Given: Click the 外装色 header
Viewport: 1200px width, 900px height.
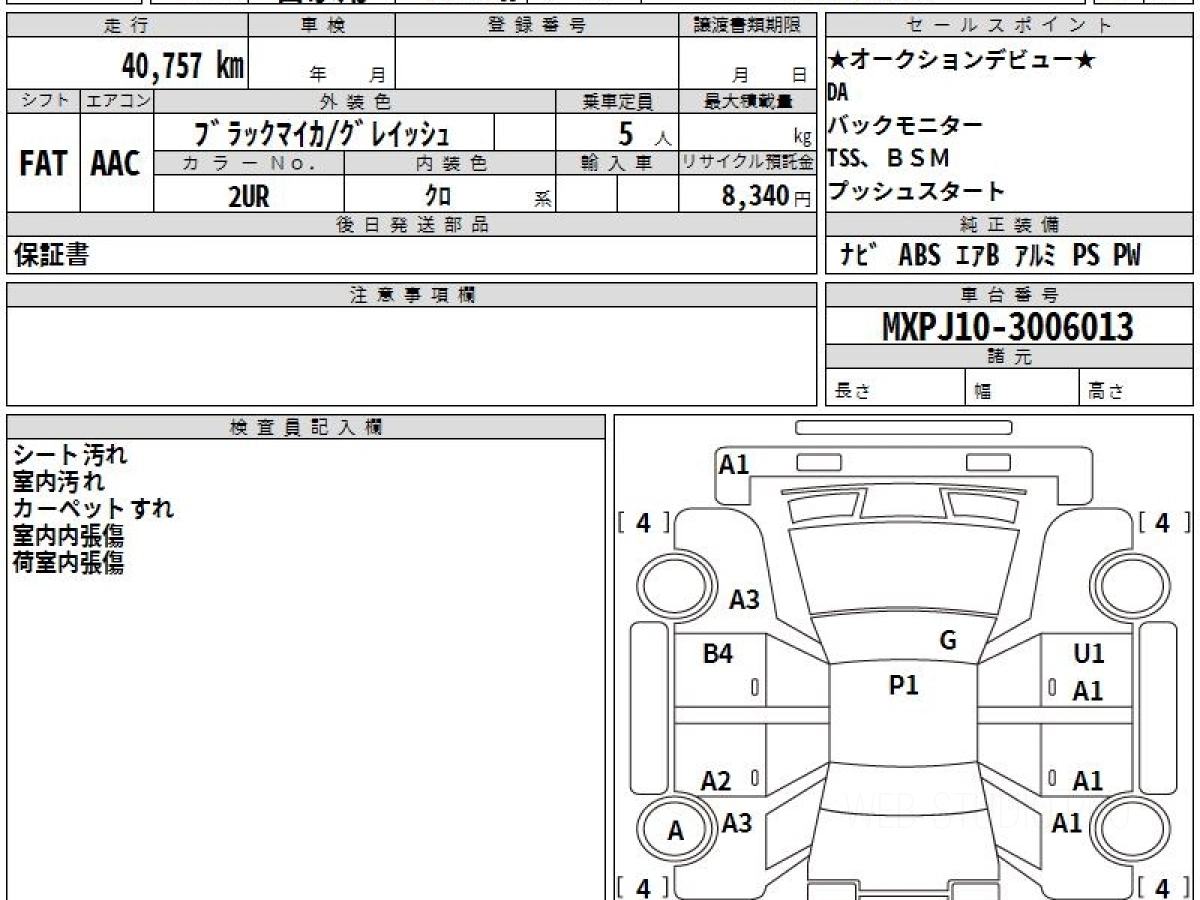Looking at the screenshot, I should (x=355, y=101).
